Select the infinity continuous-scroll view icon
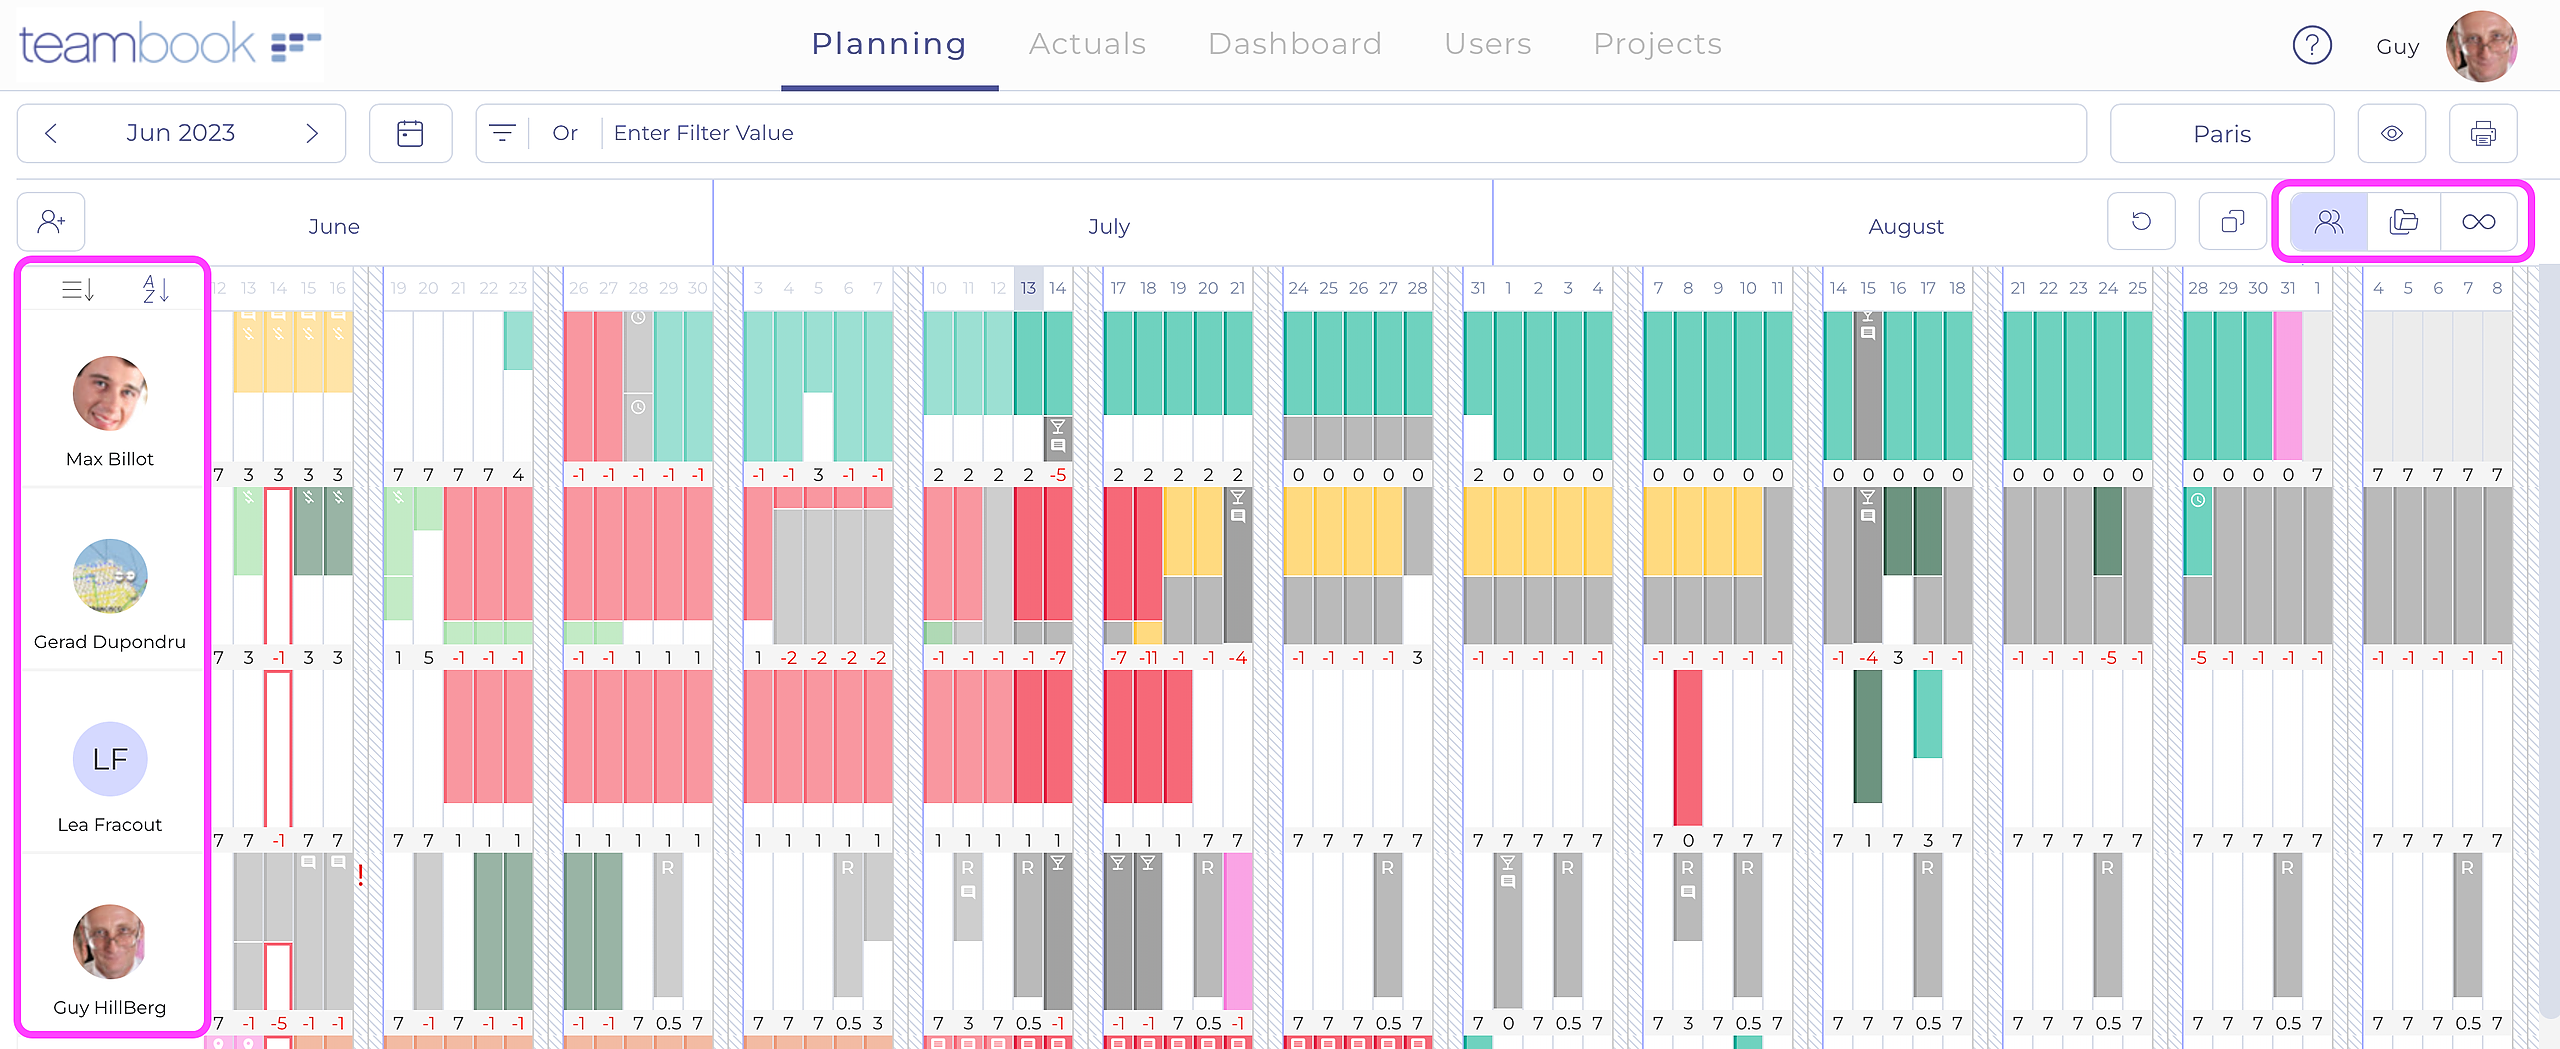 2480,221
